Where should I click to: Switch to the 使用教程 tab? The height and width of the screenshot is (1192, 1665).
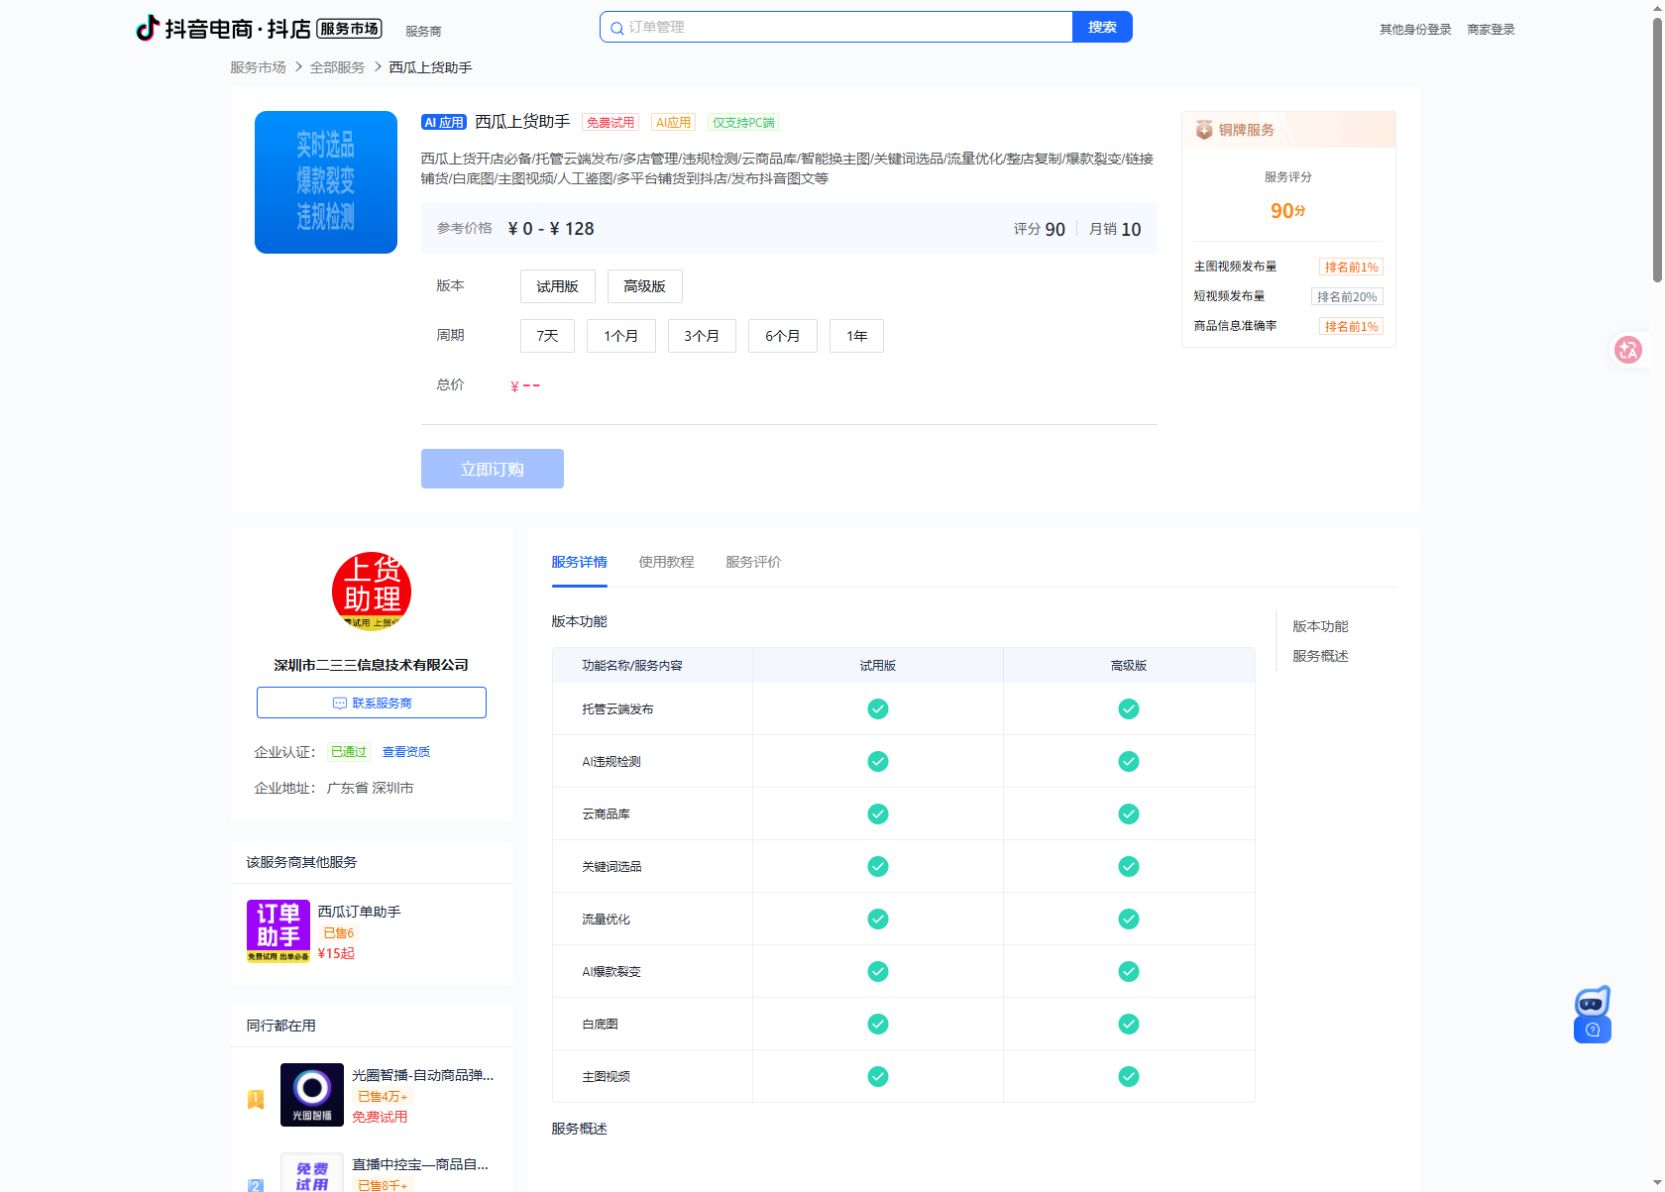[x=666, y=562]
